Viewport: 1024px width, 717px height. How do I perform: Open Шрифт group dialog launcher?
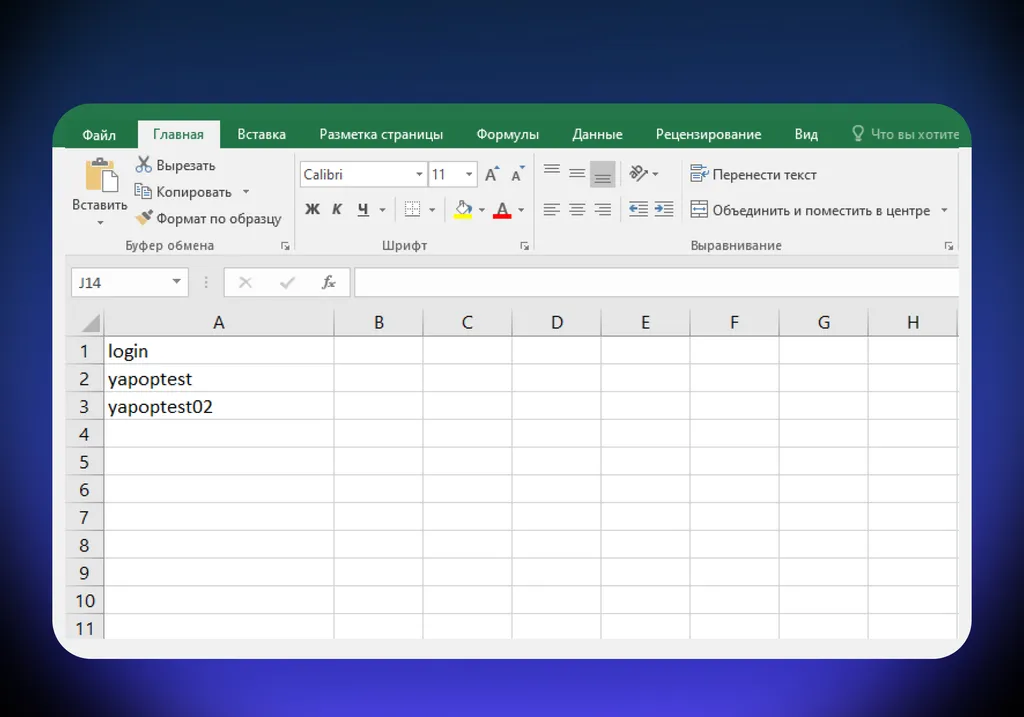click(x=524, y=246)
